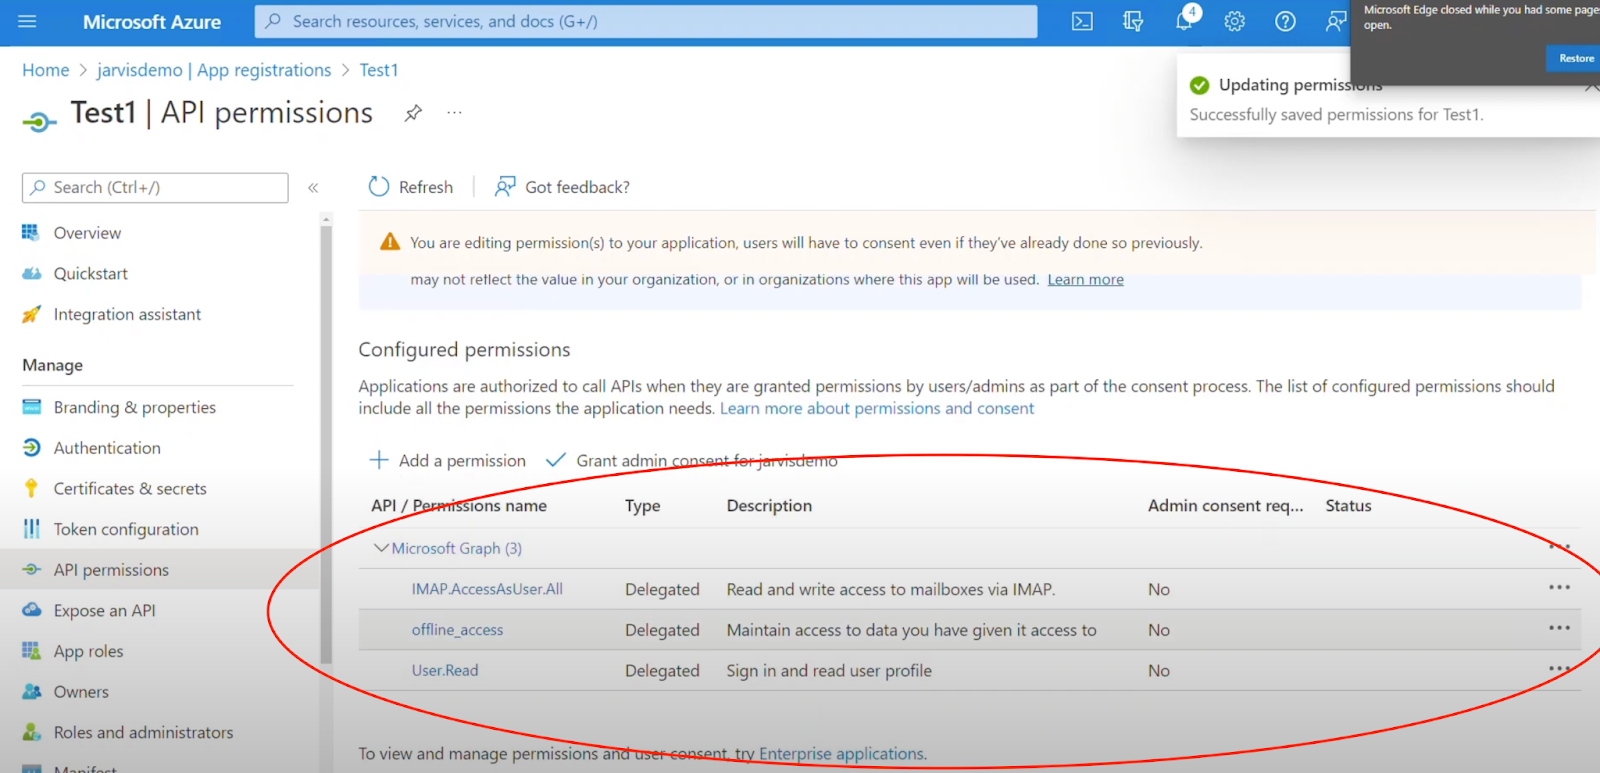The height and width of the screenshot is (773, 1600).
Task: Open portal settings gear
Action: (x=1235, y=21)
